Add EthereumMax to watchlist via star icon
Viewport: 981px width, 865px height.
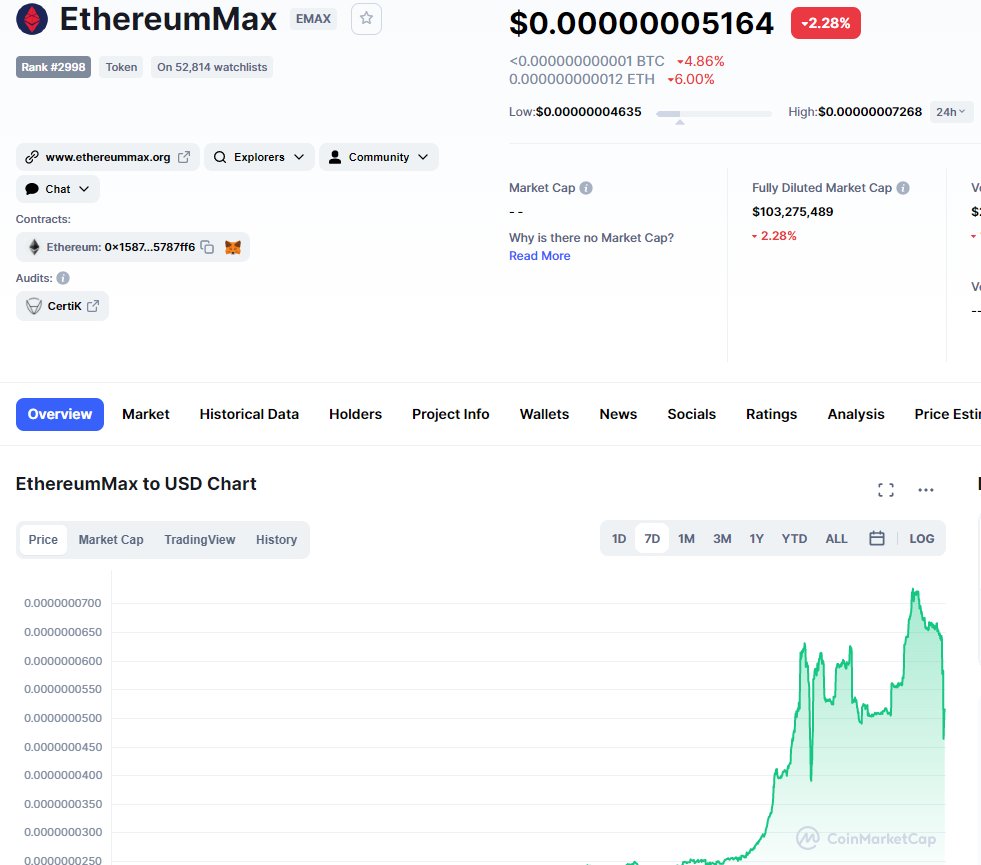365,18
